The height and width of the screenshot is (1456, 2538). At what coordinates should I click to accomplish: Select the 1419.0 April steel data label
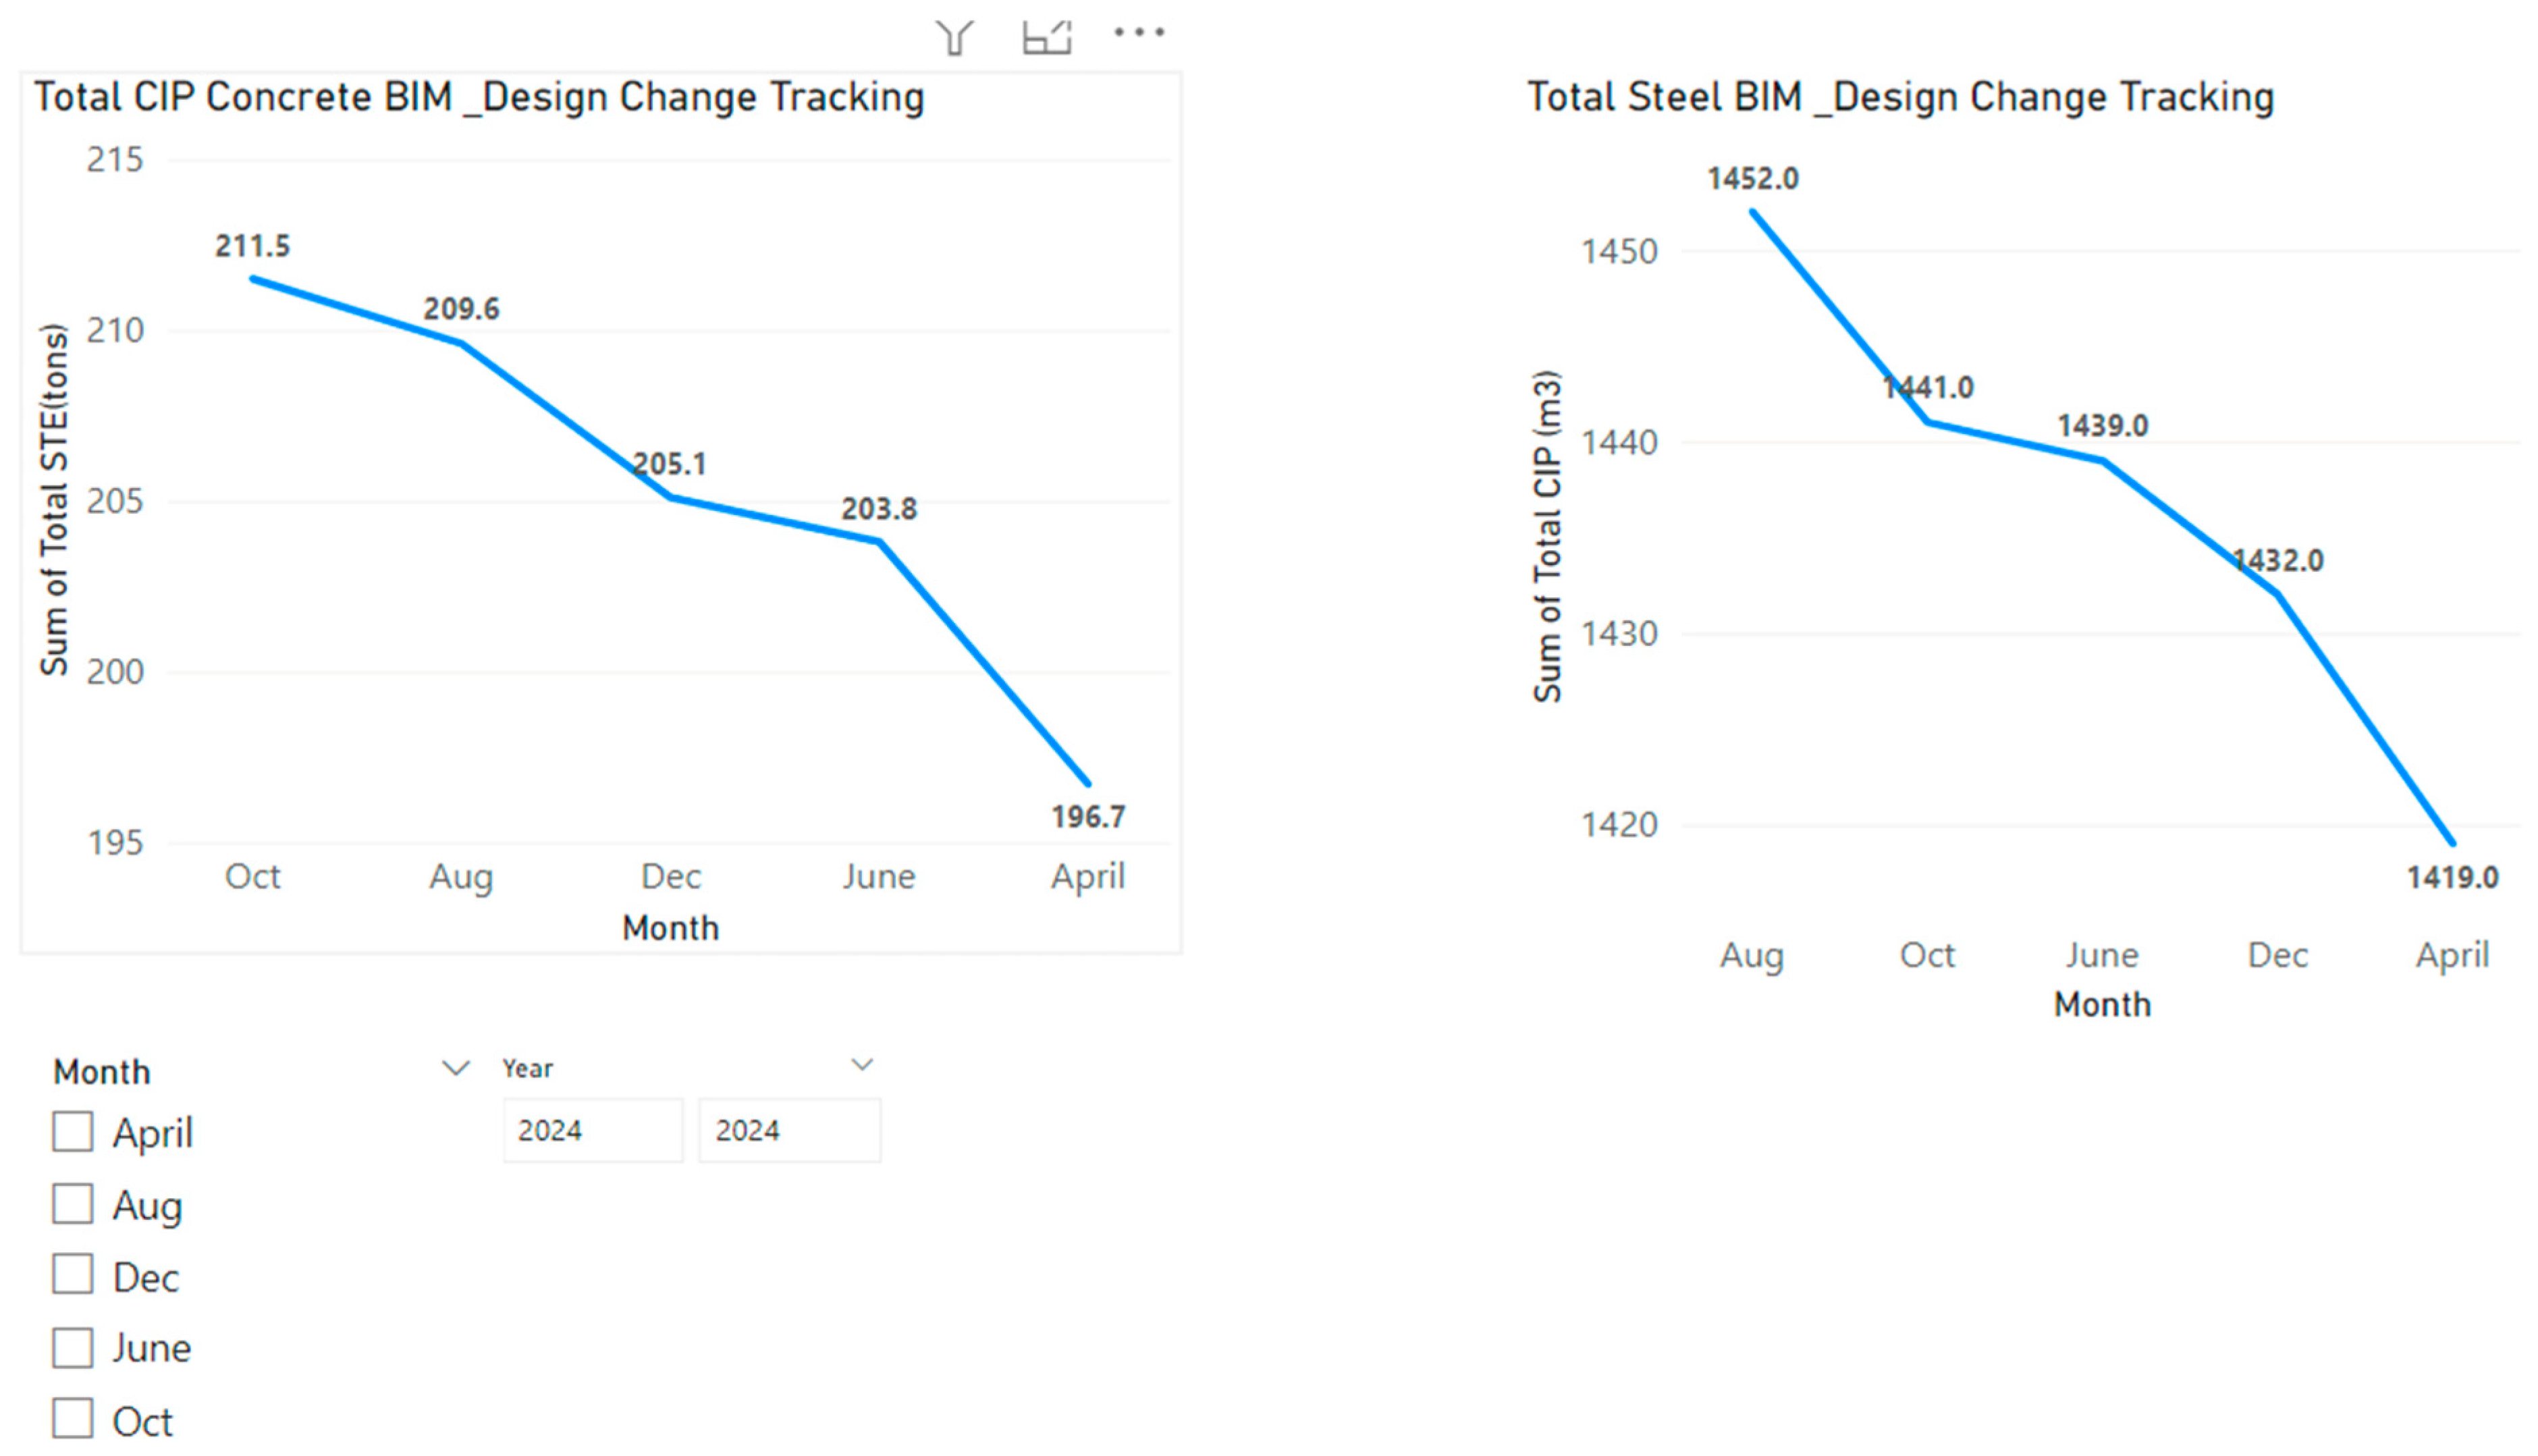tap(2452, 878)
